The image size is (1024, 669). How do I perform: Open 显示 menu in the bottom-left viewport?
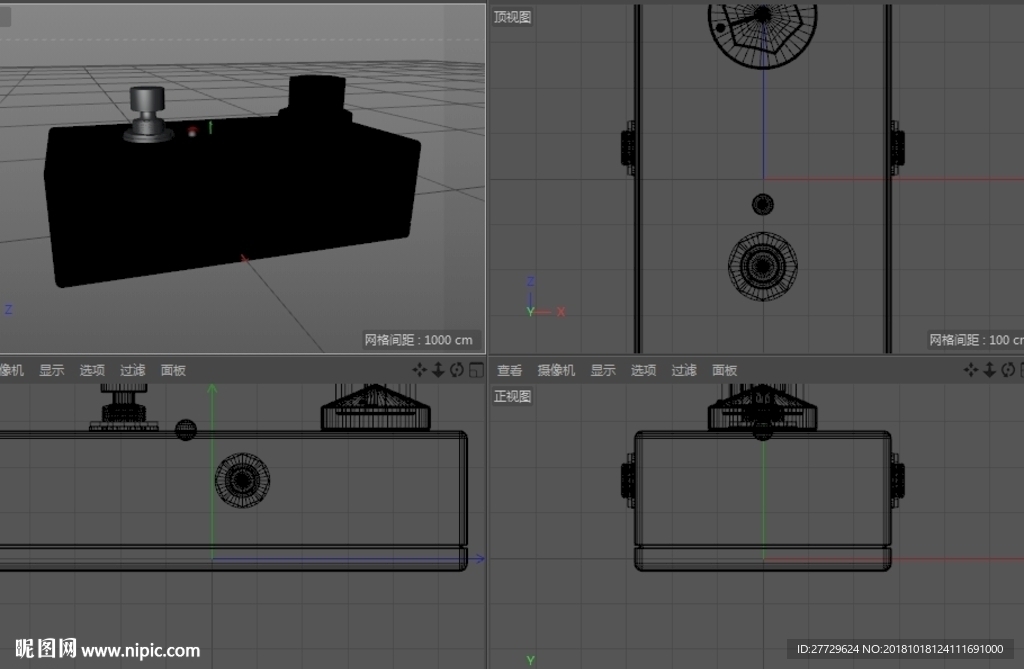click(52, 370)
